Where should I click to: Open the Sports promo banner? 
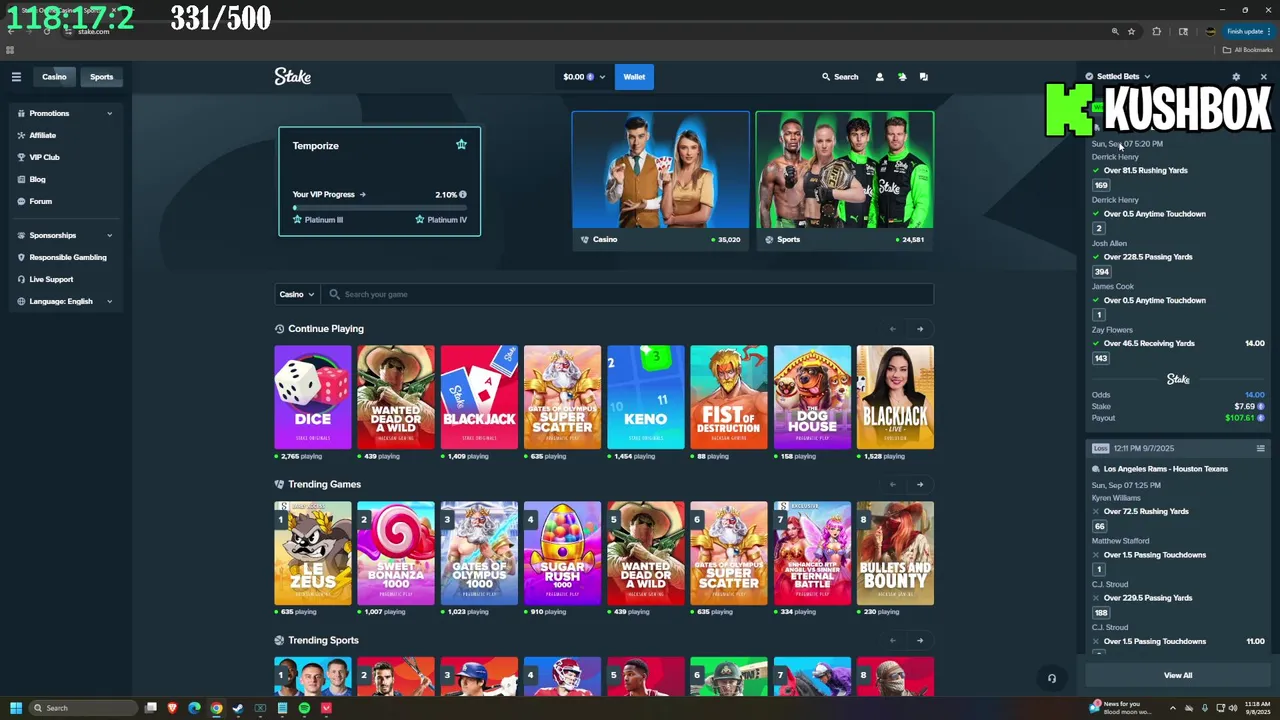[845, 180]
